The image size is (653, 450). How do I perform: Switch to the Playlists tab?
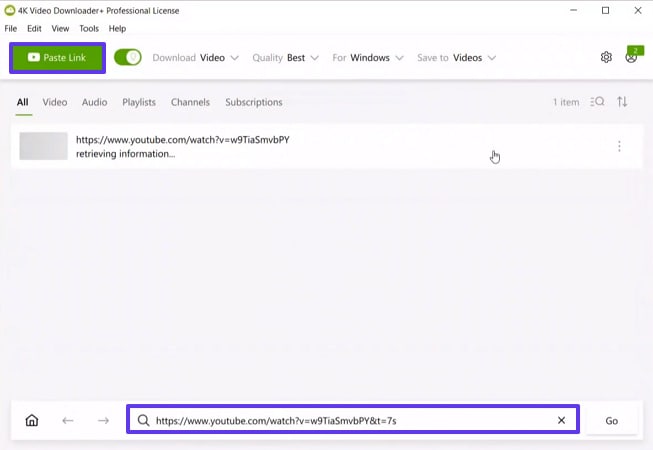139,102
